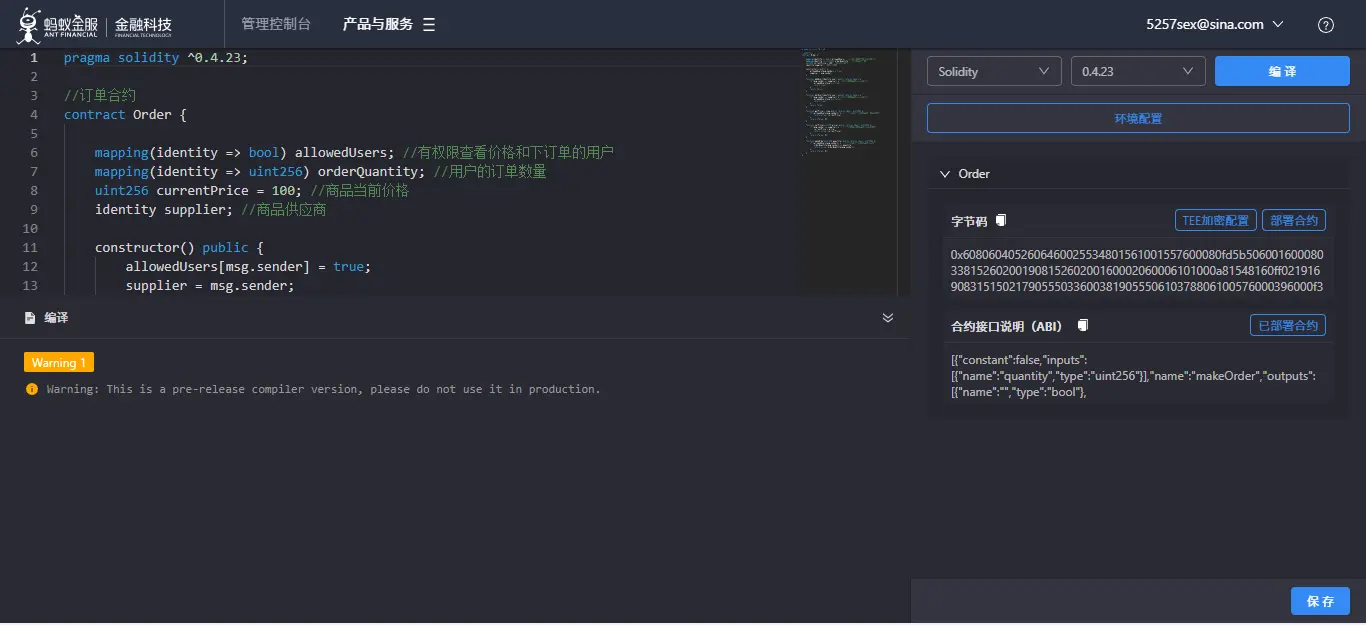
Task: Click the pragma solidity line of code
Action: pyautogui.click(x=155, y=58)
